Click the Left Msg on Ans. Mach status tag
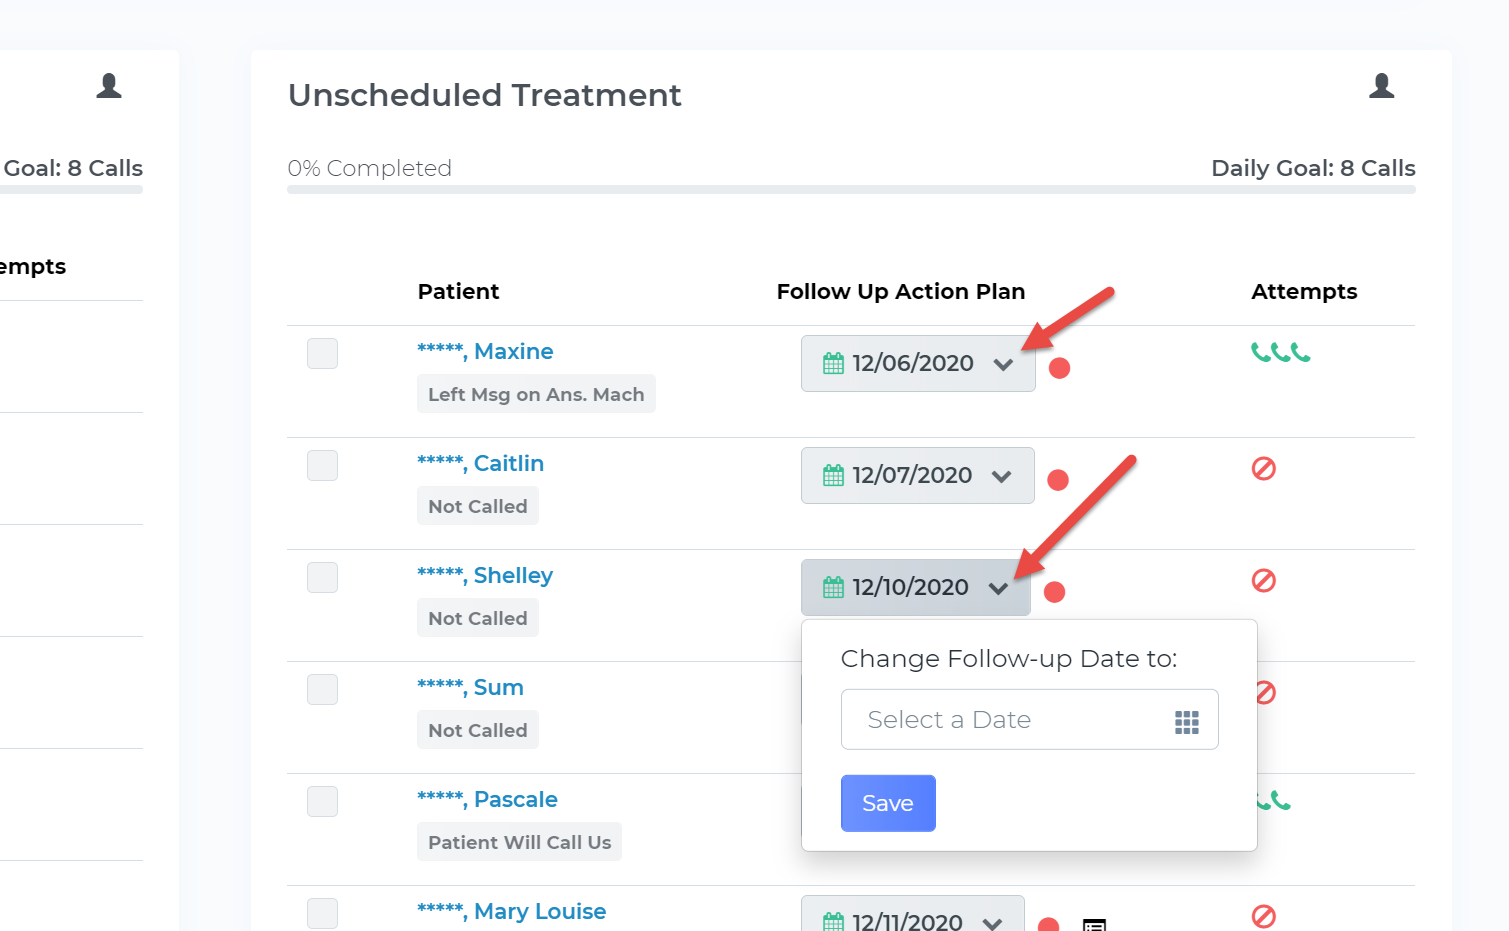This screenshot has width=1509, height=931. tap(536, 393)
